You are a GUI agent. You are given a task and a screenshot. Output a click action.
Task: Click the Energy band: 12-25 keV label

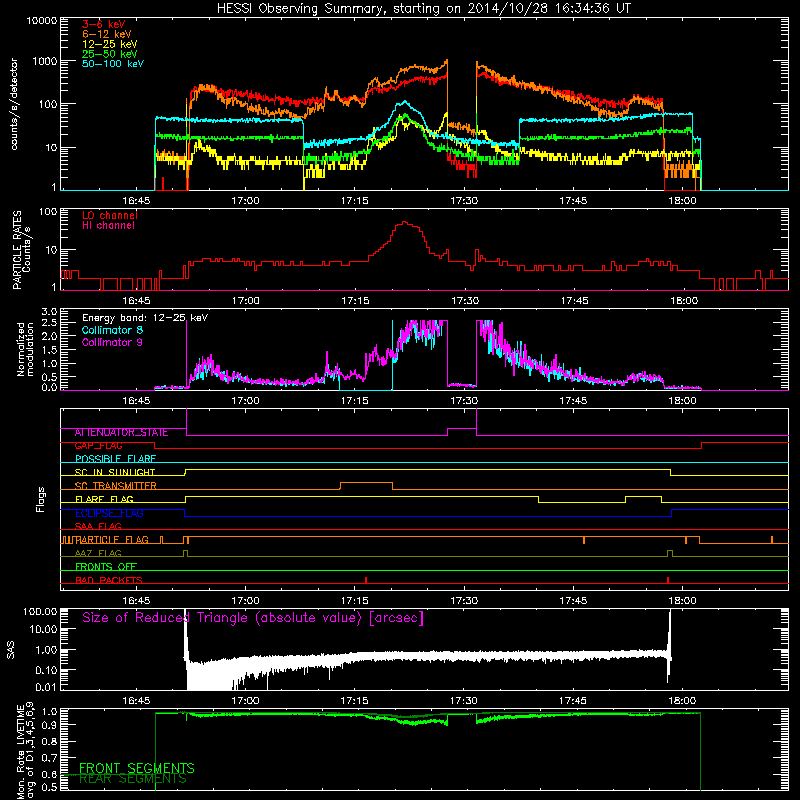[x=145, y=318]
